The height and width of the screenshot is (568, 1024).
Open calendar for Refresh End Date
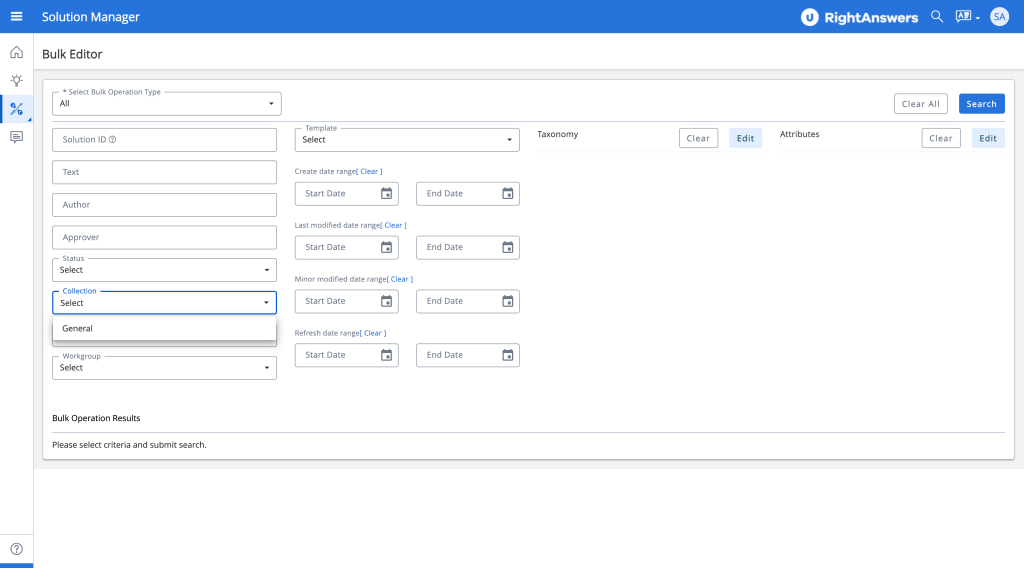click(x=507, y=355)
